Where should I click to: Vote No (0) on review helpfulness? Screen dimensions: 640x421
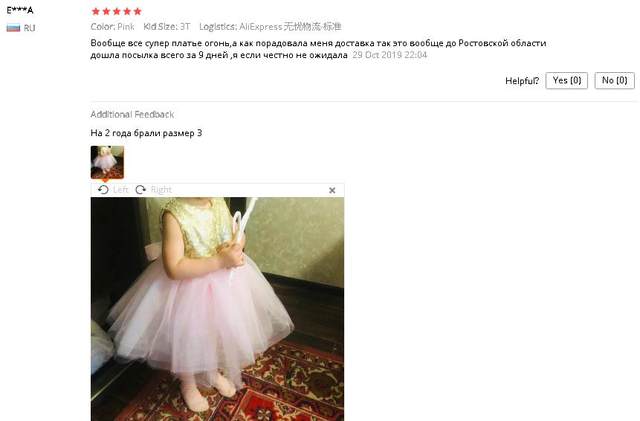(x=614, y=80)
